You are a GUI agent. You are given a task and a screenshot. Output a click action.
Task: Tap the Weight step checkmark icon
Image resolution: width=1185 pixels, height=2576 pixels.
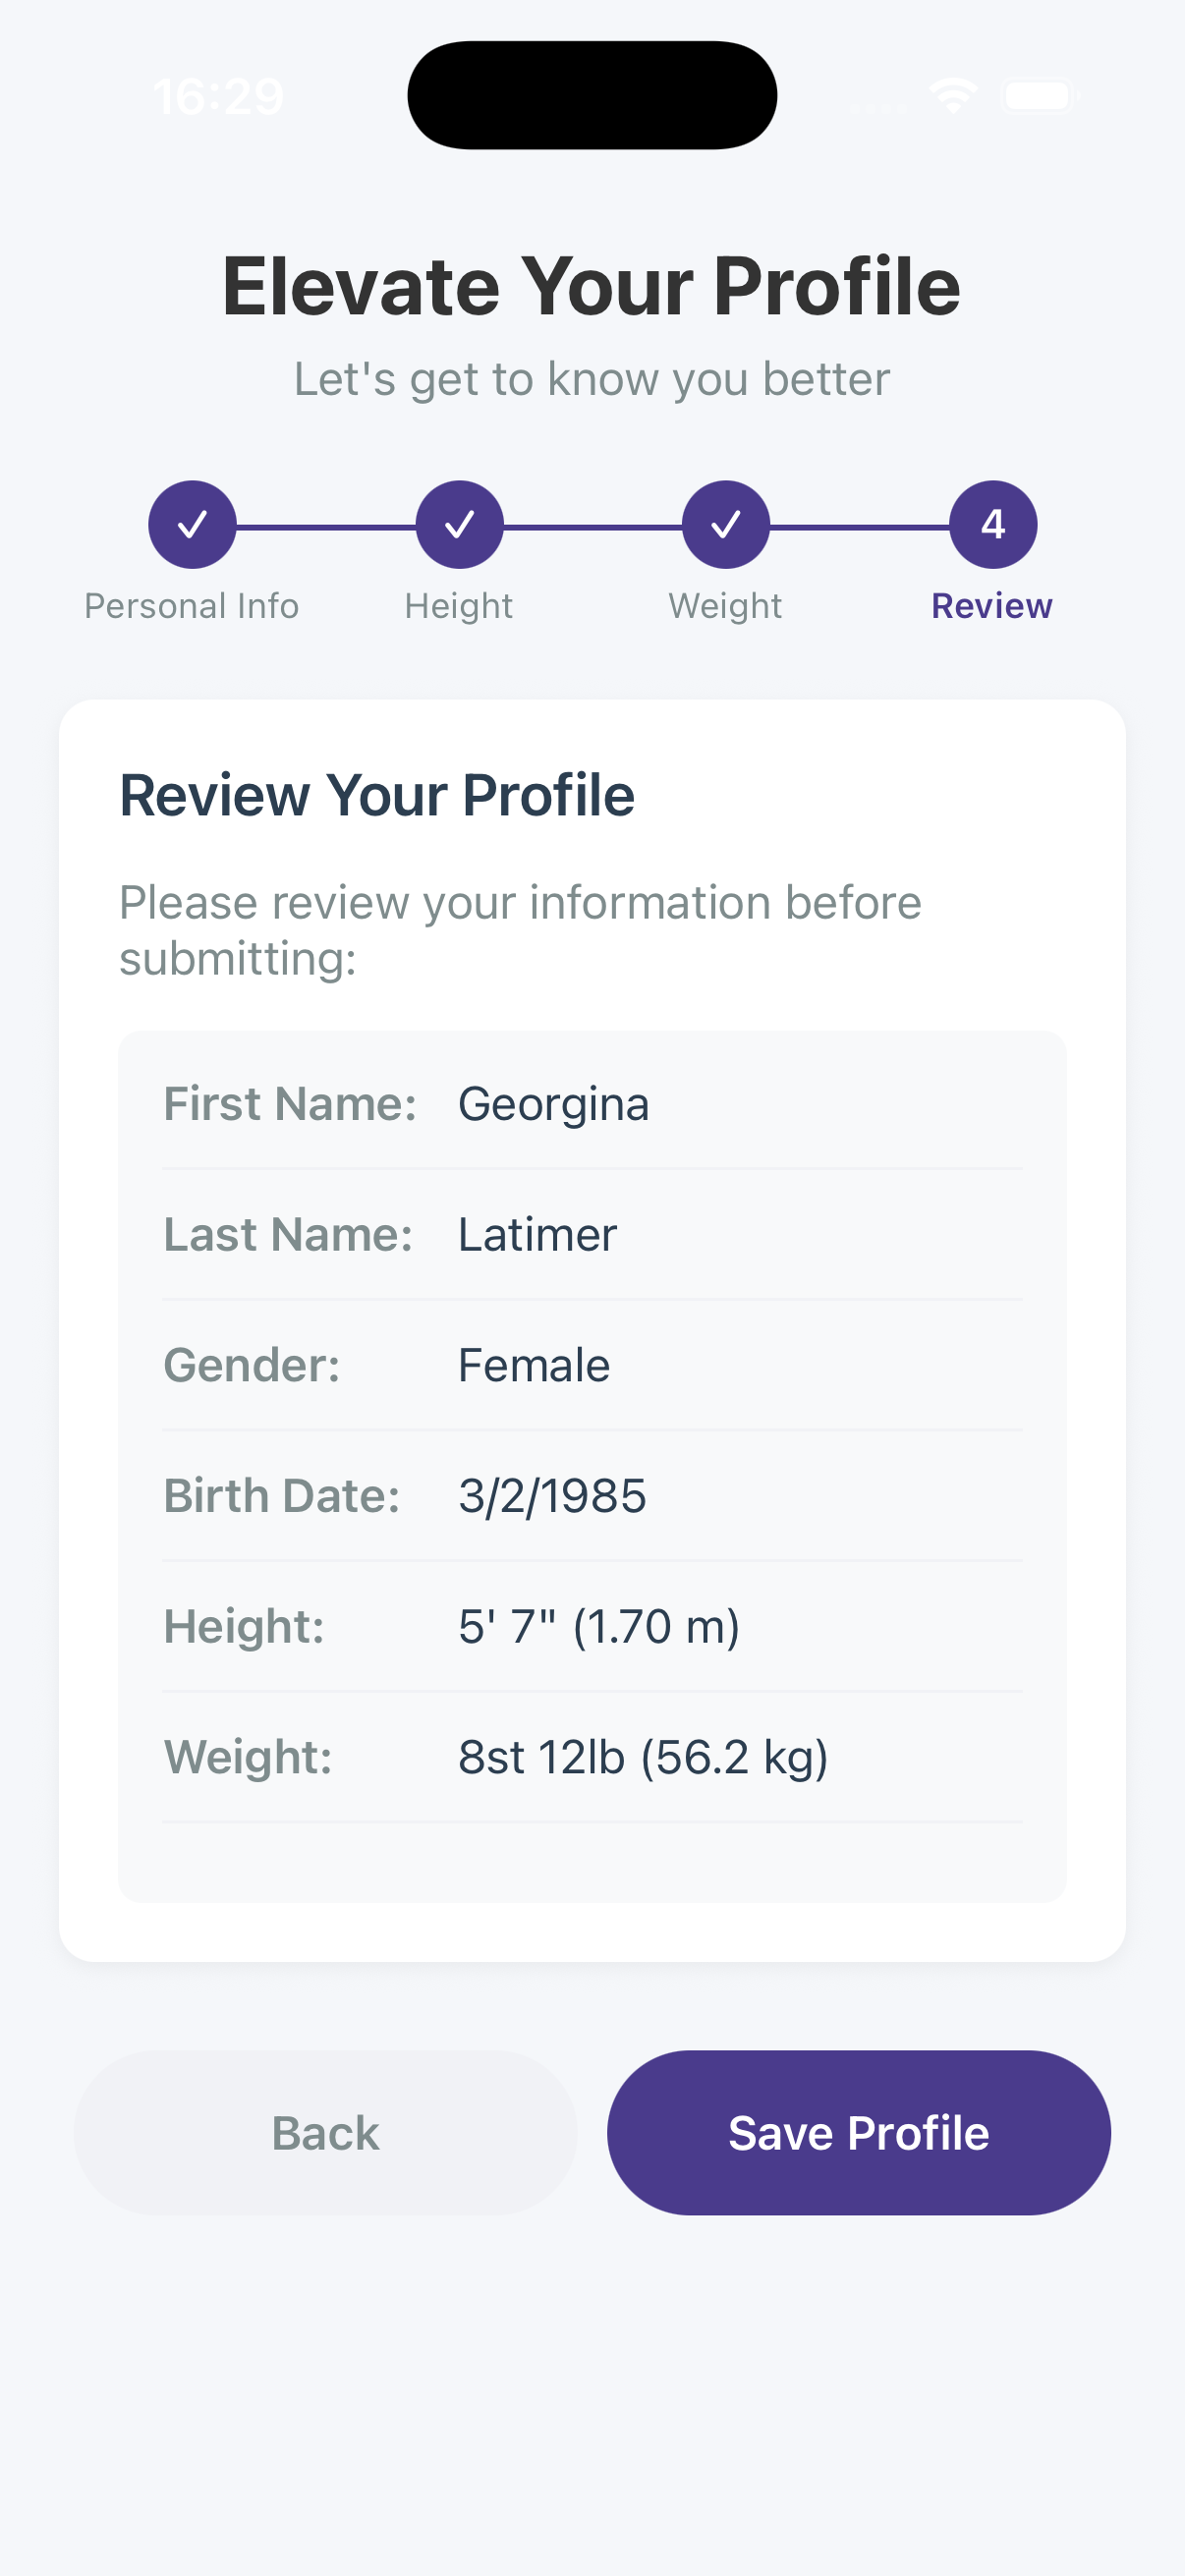(725, 523)
